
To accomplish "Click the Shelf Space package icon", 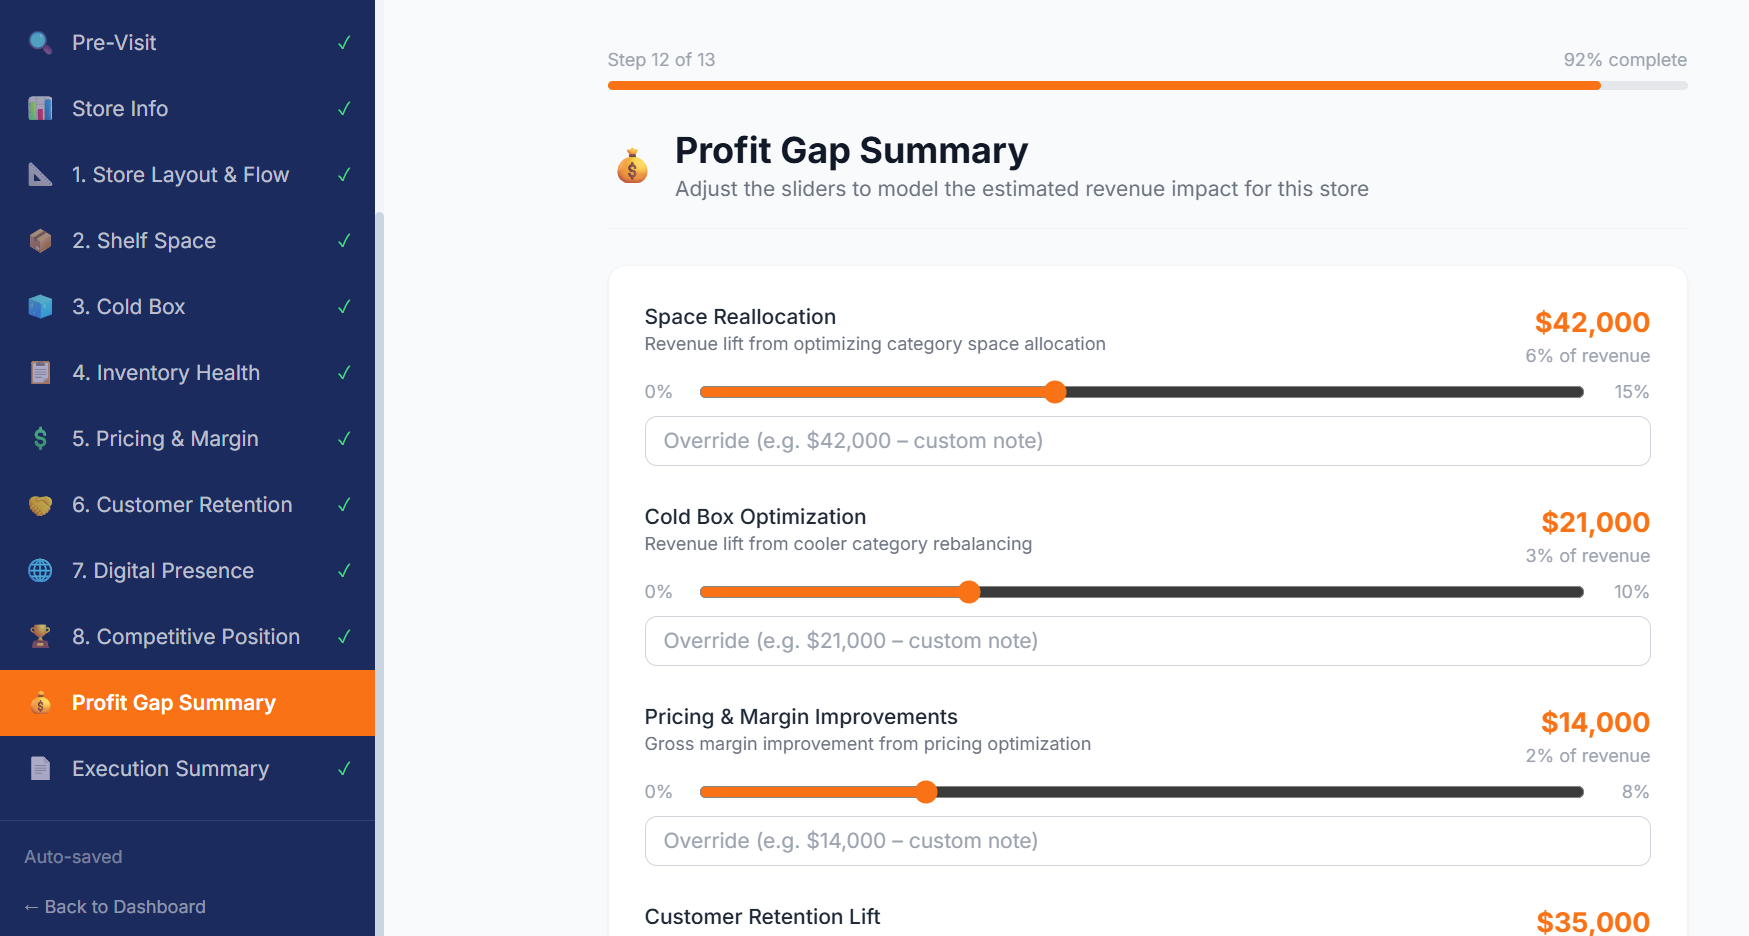I will (40, 240).
